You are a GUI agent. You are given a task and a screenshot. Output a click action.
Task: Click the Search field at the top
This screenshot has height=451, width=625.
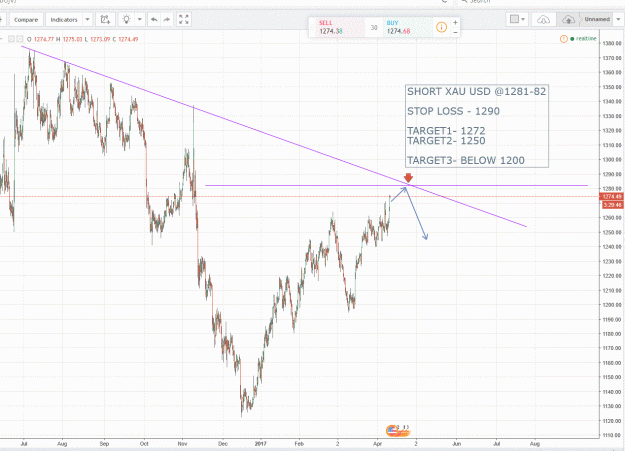coord(480,2)
